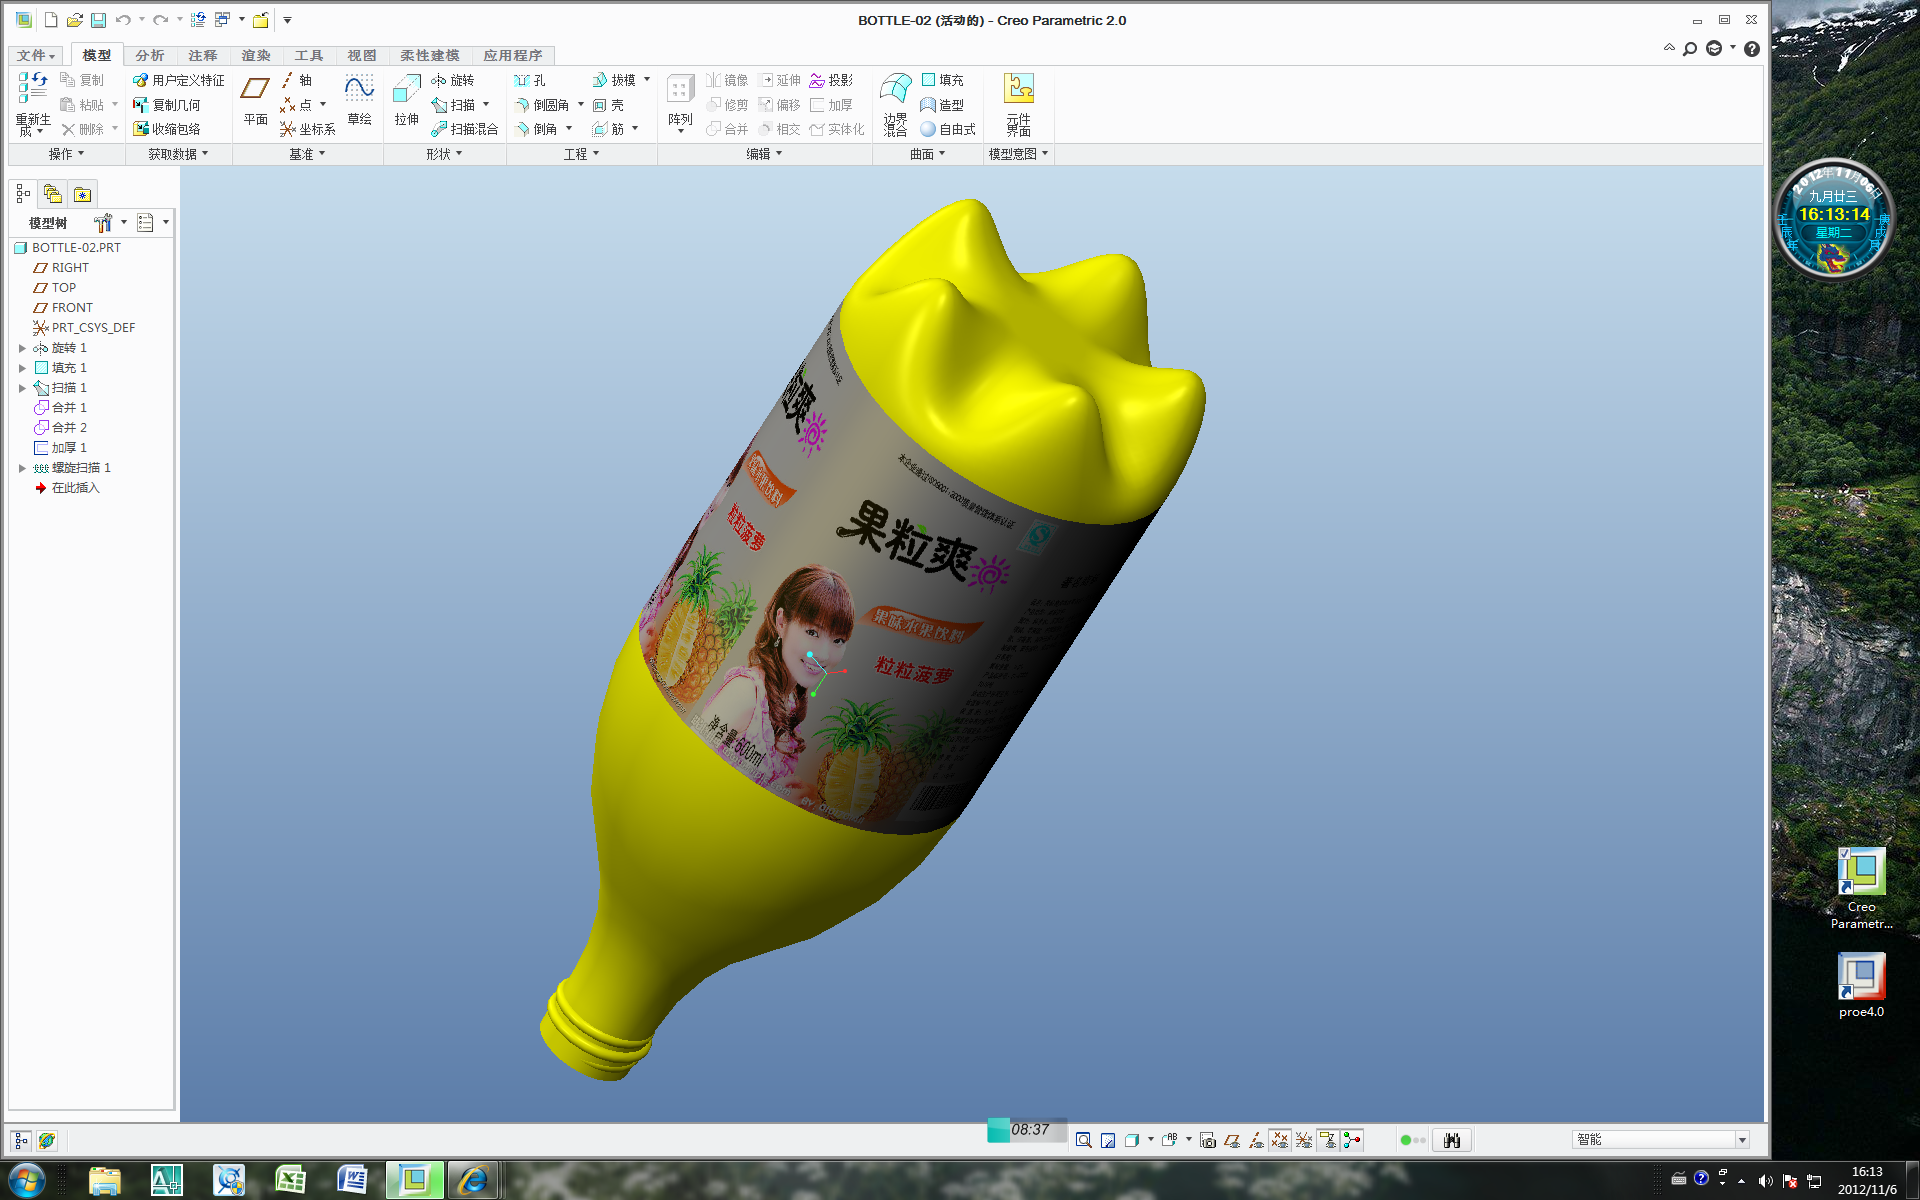Expand the 旋转 1 feature node
This screenshot has width=1920, height=1200.
[22, 348]
